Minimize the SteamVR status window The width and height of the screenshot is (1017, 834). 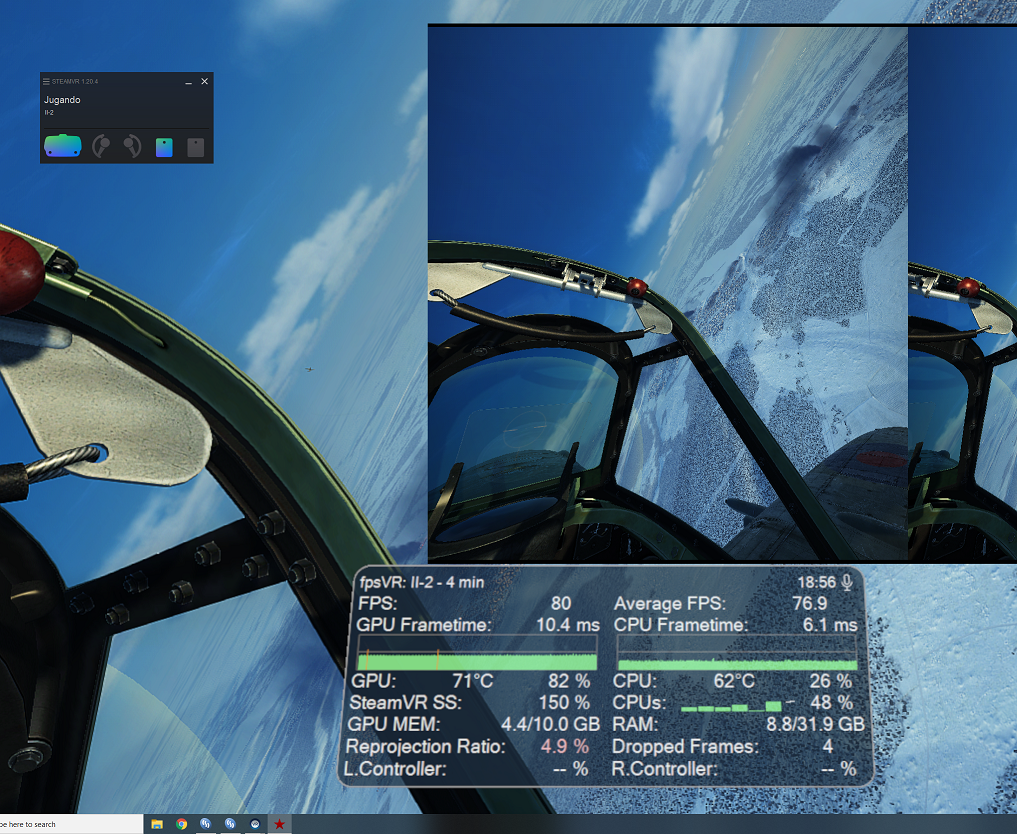pos(188,82)
